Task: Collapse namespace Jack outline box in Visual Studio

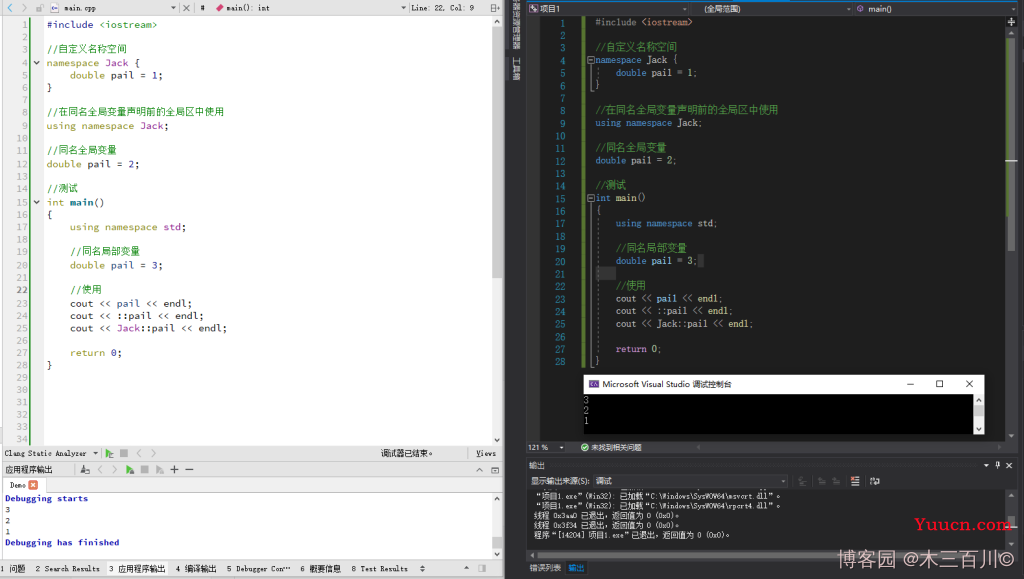Action: tap(590, 60)
